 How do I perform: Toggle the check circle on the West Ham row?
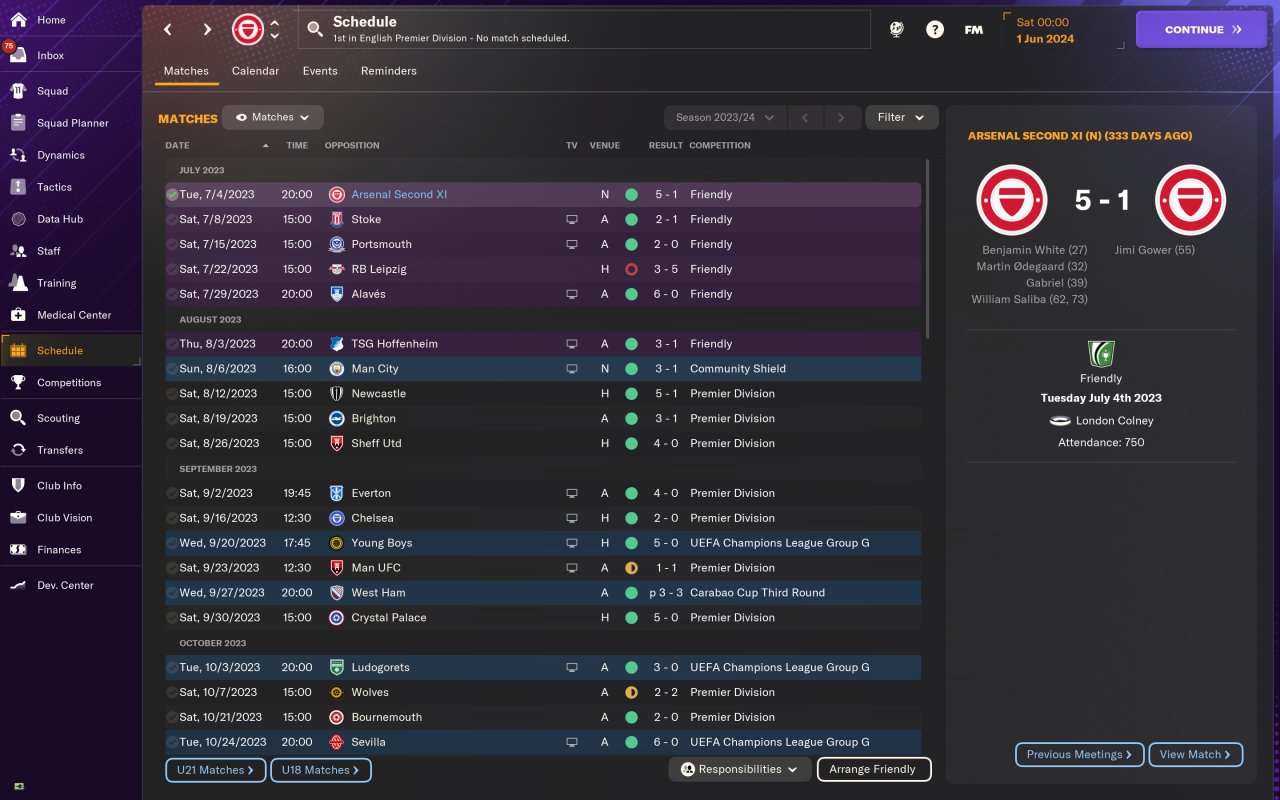(x=172, y=593)
